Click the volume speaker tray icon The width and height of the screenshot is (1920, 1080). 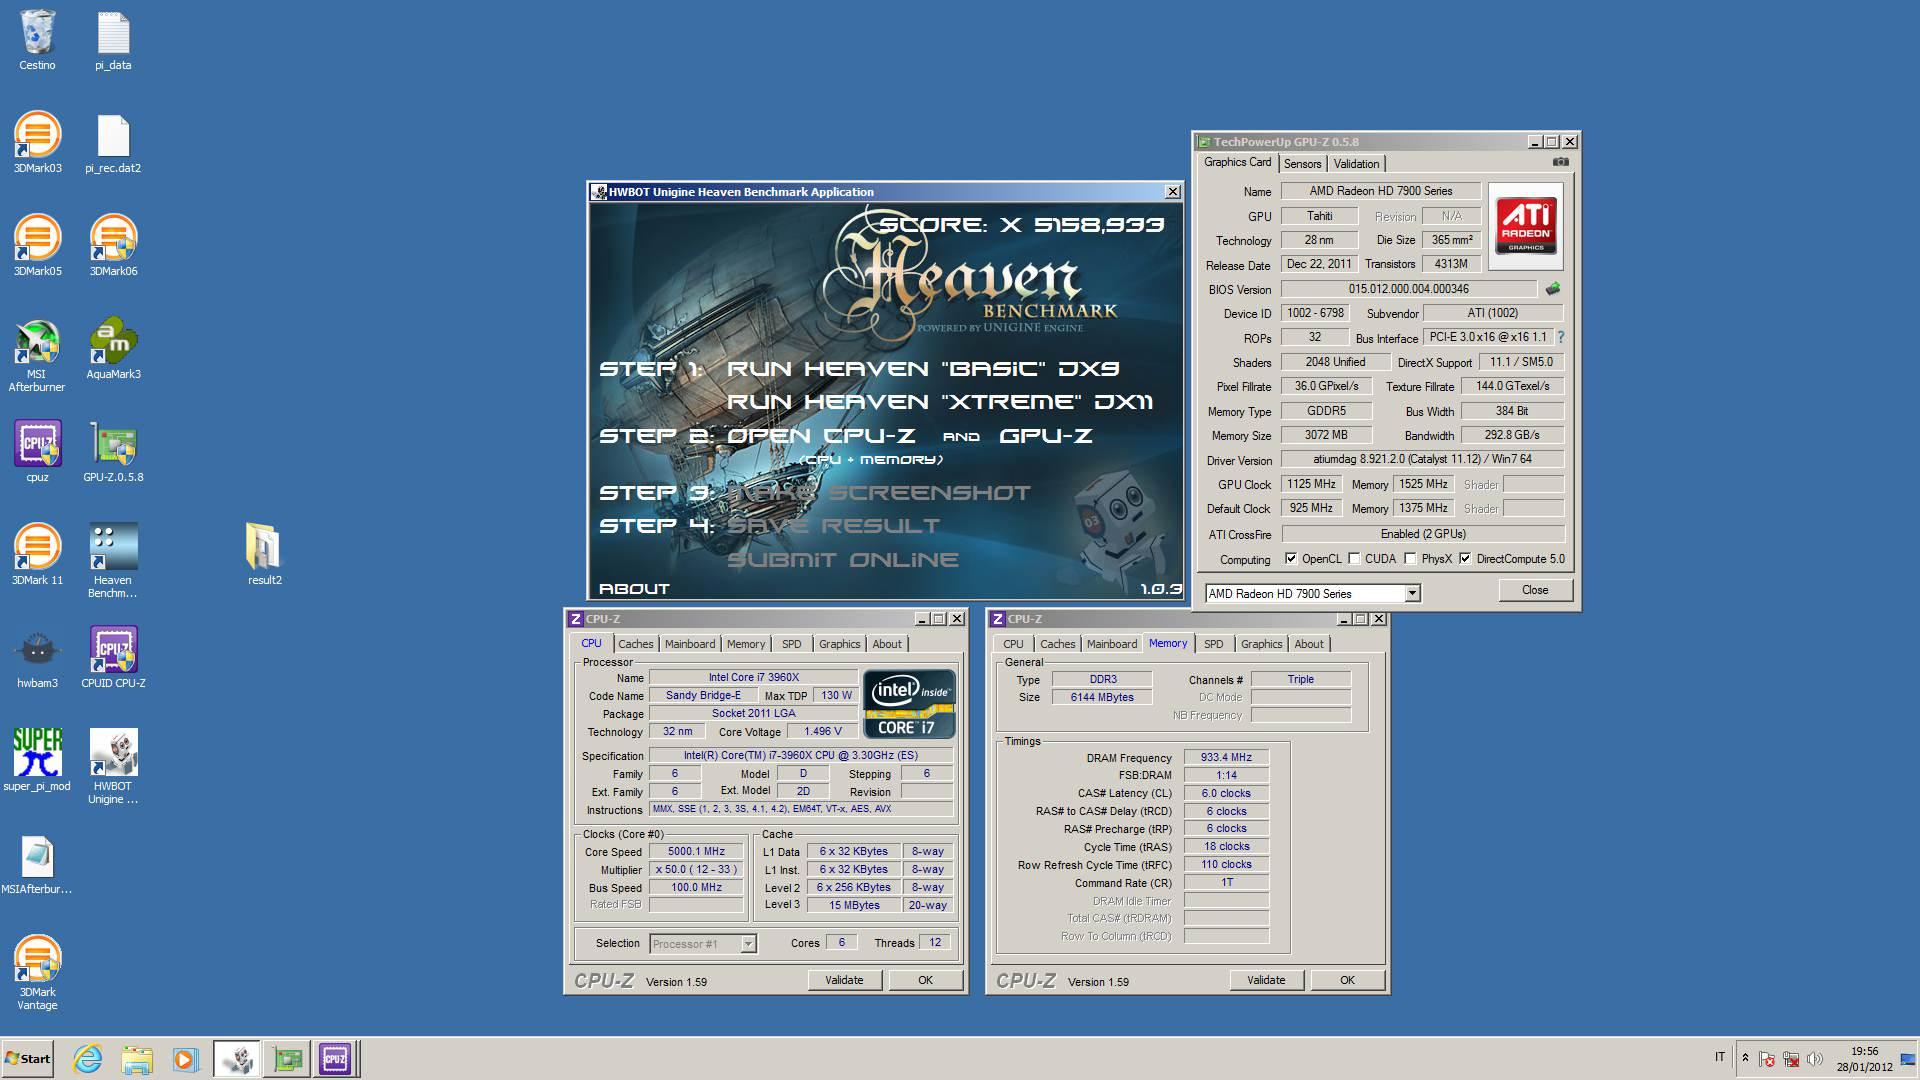(x=1815, y=1058)
